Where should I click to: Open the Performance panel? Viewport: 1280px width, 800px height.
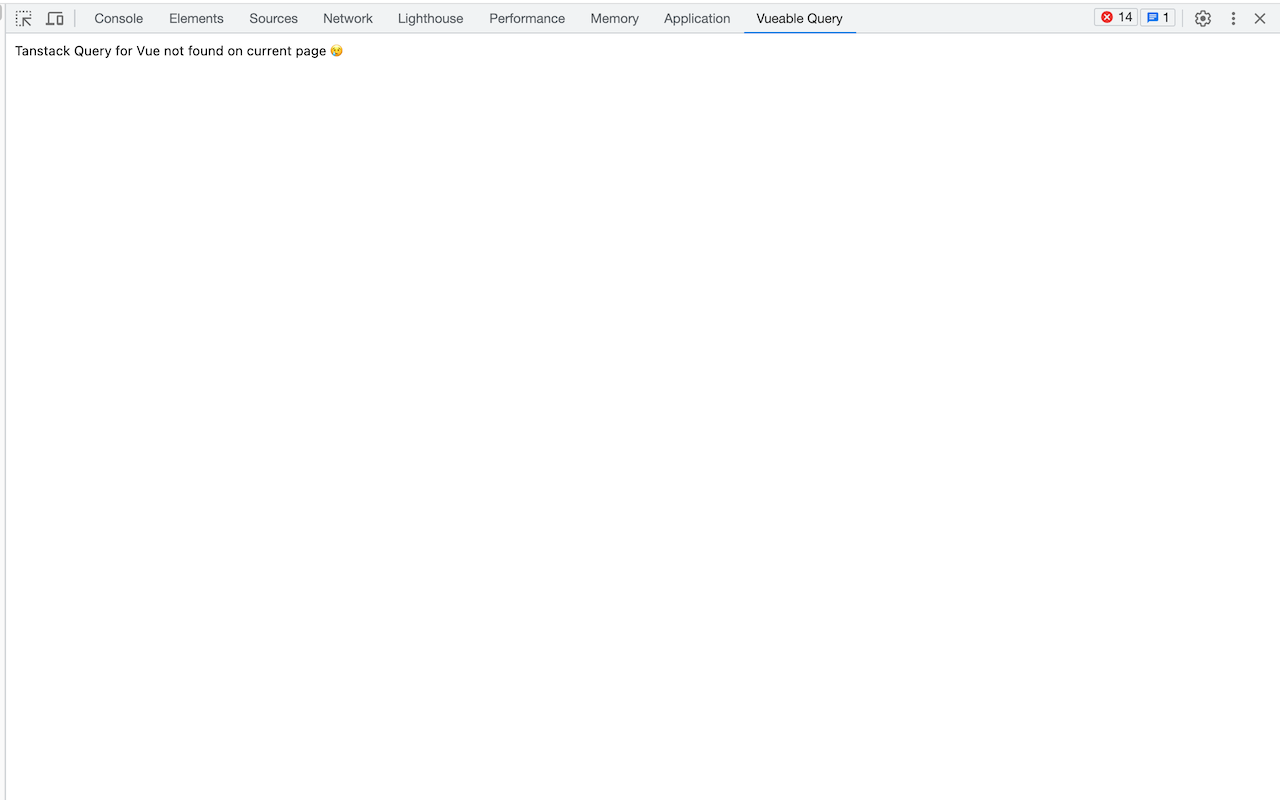(x=527, y=18)
